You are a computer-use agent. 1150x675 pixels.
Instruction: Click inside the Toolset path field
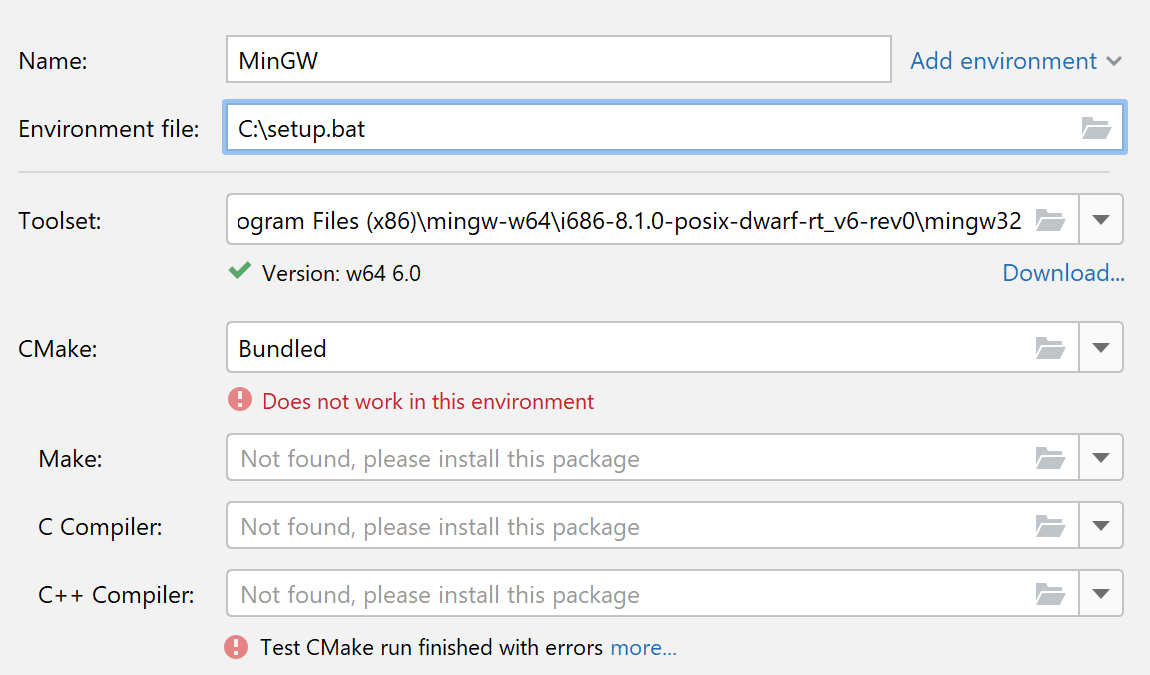(x=630, y=220)
